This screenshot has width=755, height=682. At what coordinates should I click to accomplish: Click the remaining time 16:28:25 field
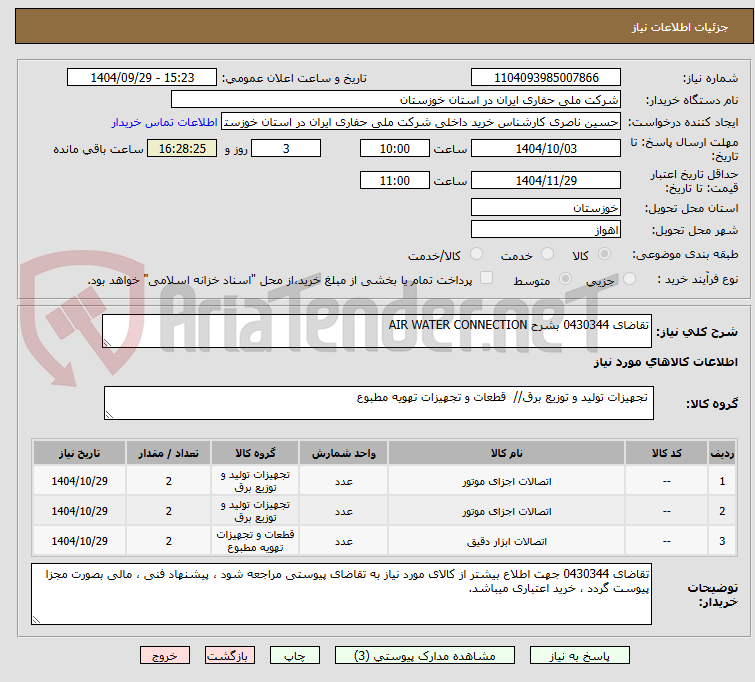[182, 148]
